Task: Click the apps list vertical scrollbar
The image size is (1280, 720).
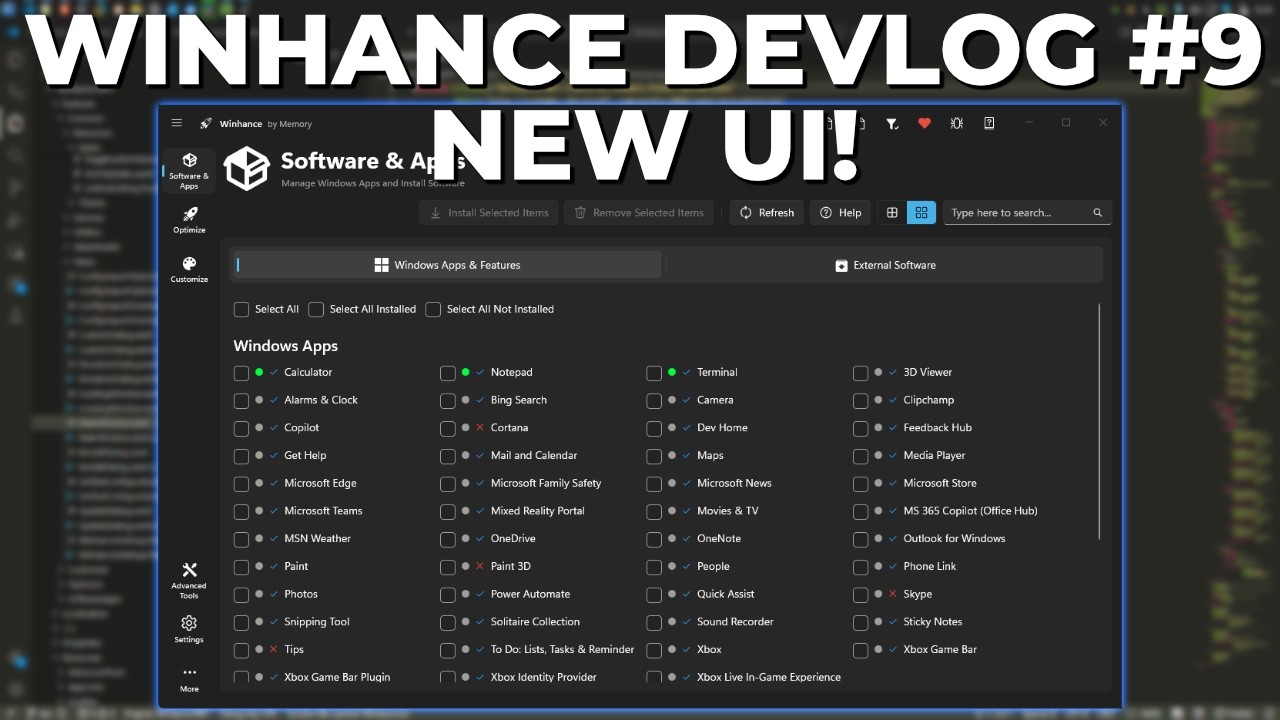Action: [x=1099, y=422]
